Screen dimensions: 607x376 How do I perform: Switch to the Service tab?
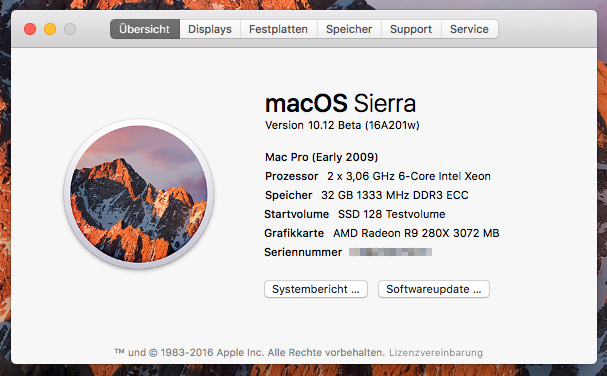[470, 29]
